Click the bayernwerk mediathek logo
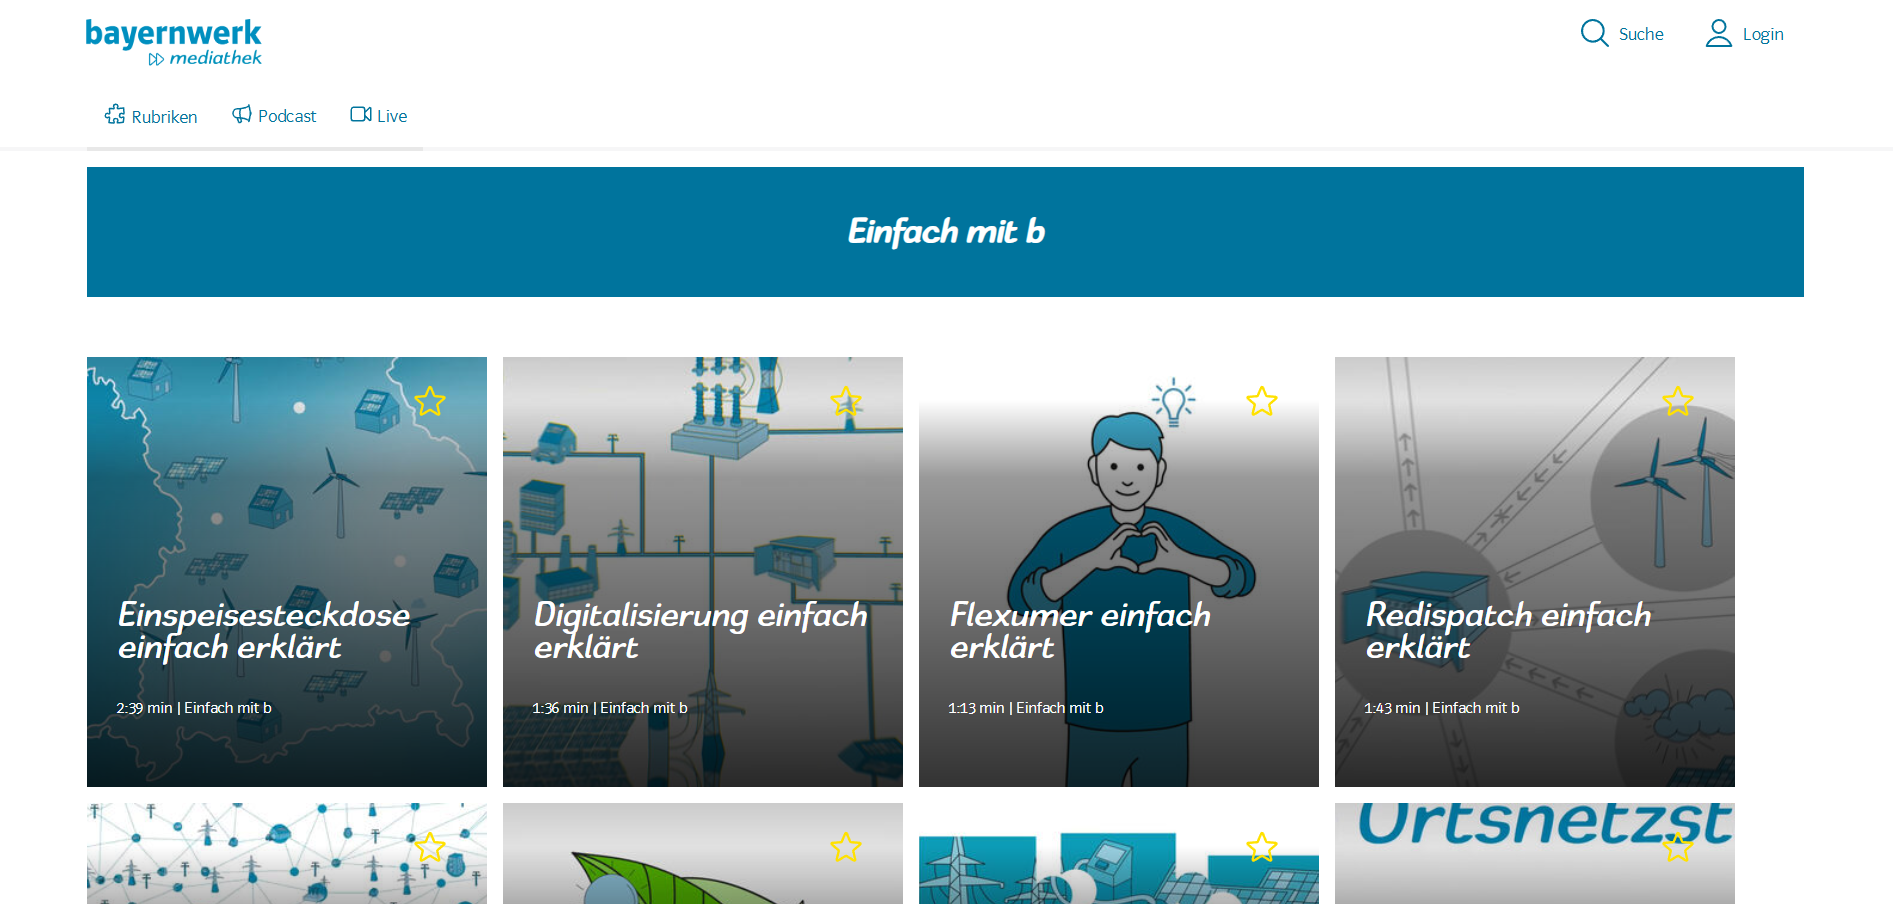This screenshot has height=904, width=1893. pyautogui.click(x=173, y=43)
